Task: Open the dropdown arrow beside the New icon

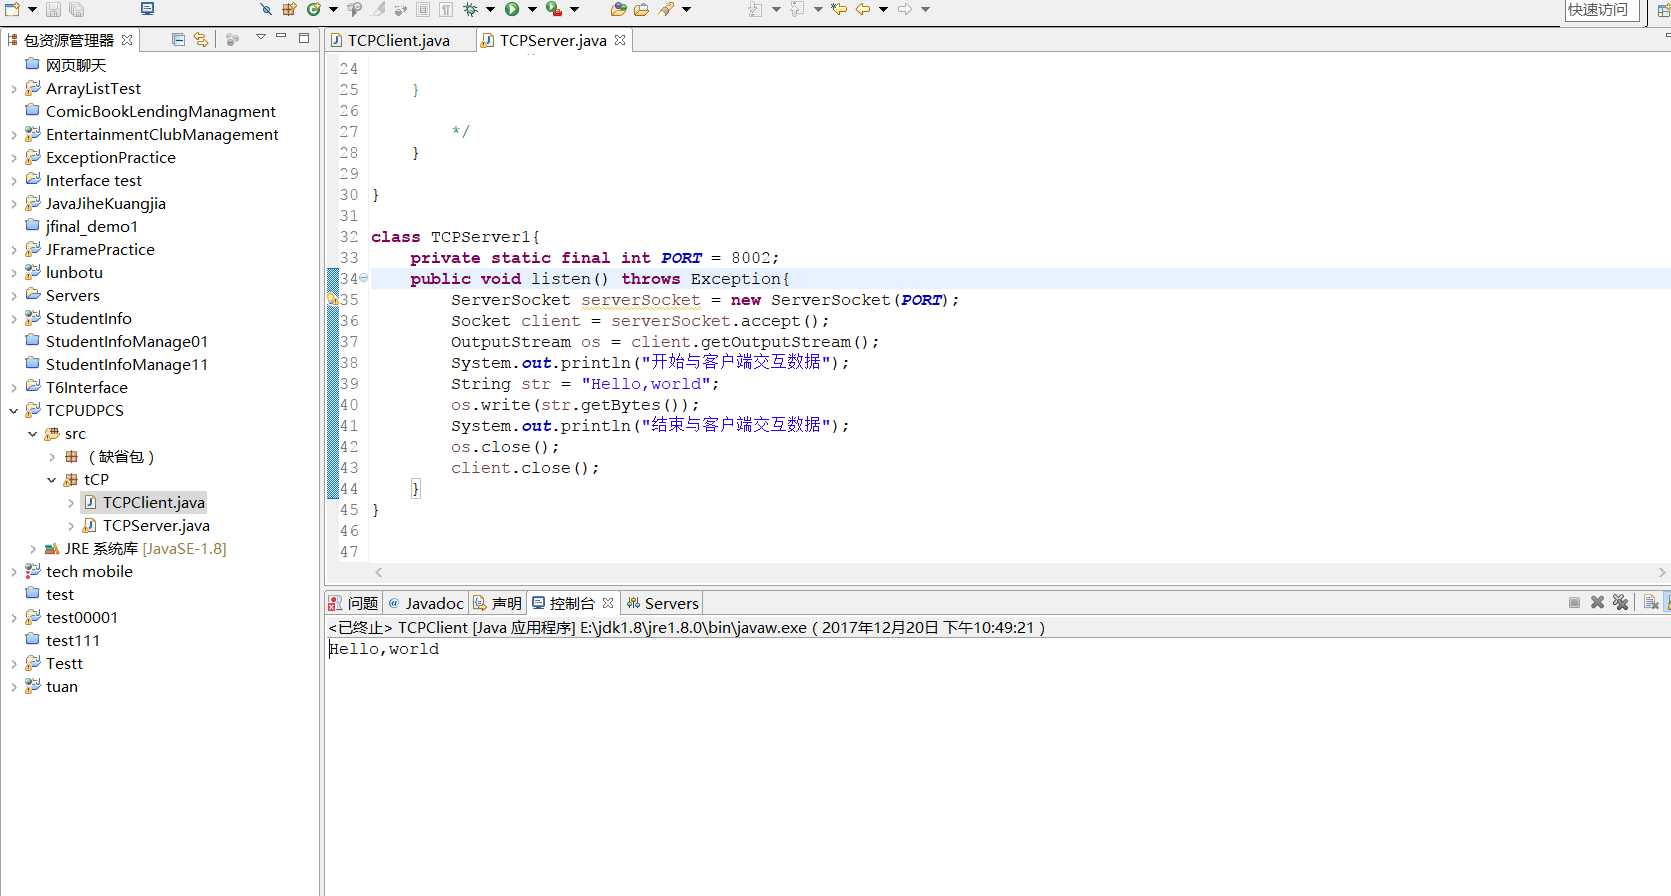Action: click(32, 9)
